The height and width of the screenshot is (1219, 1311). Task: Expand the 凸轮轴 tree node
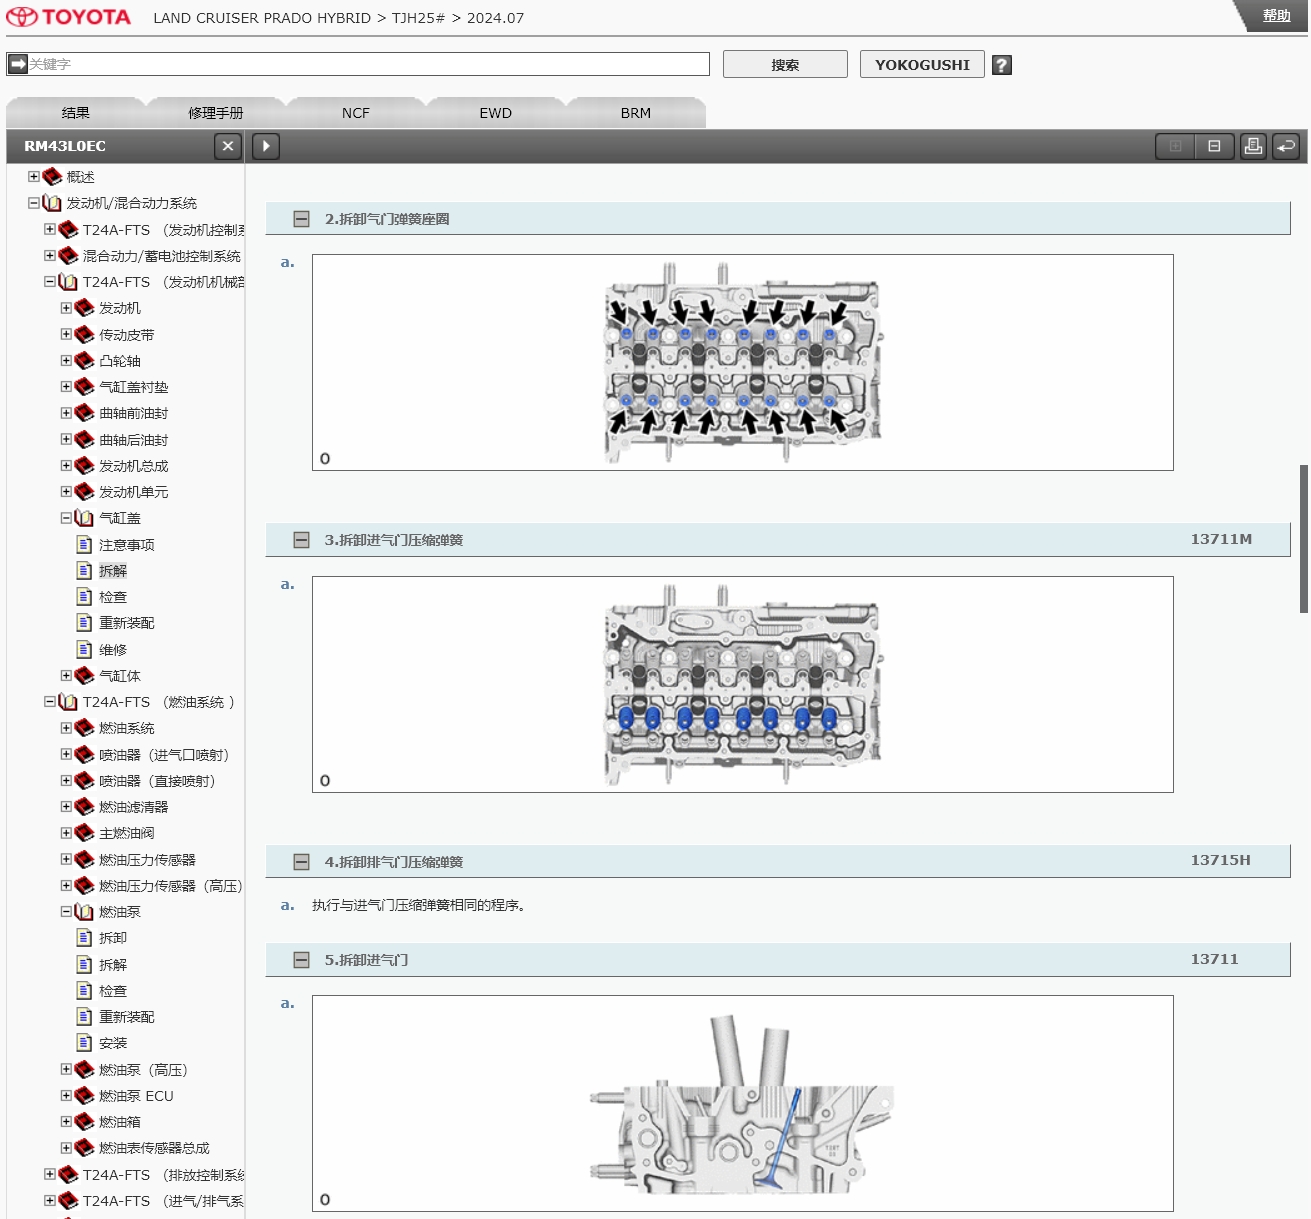pos(66,361)
